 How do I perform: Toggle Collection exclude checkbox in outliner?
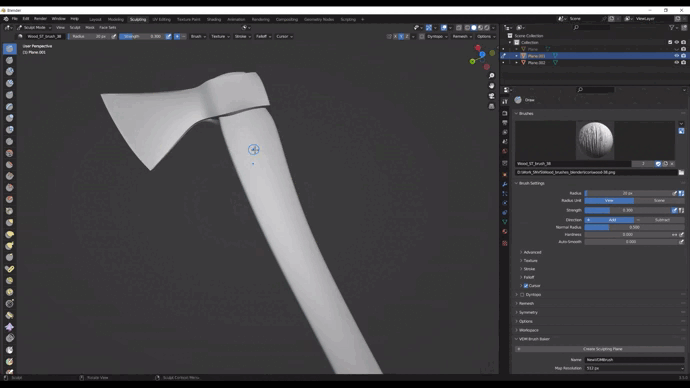(670, 42)
